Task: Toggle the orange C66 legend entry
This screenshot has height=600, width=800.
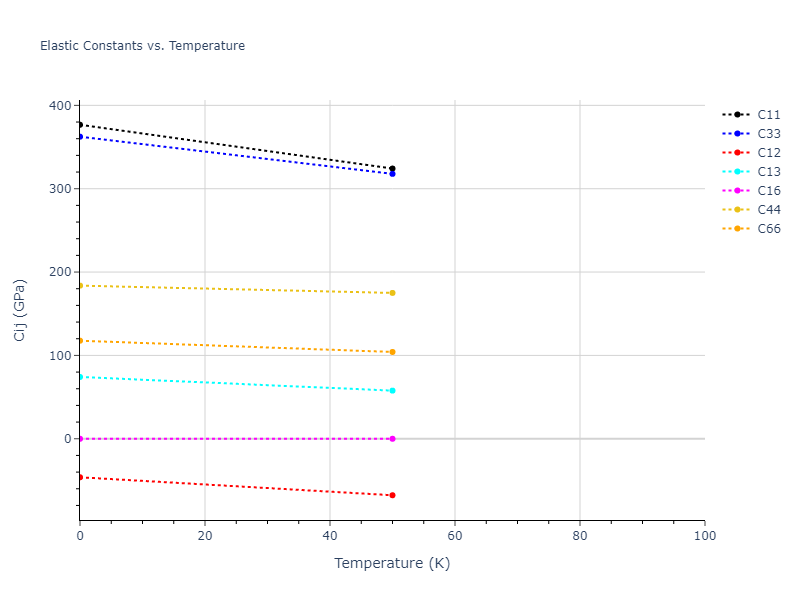Action: [768, 229]
